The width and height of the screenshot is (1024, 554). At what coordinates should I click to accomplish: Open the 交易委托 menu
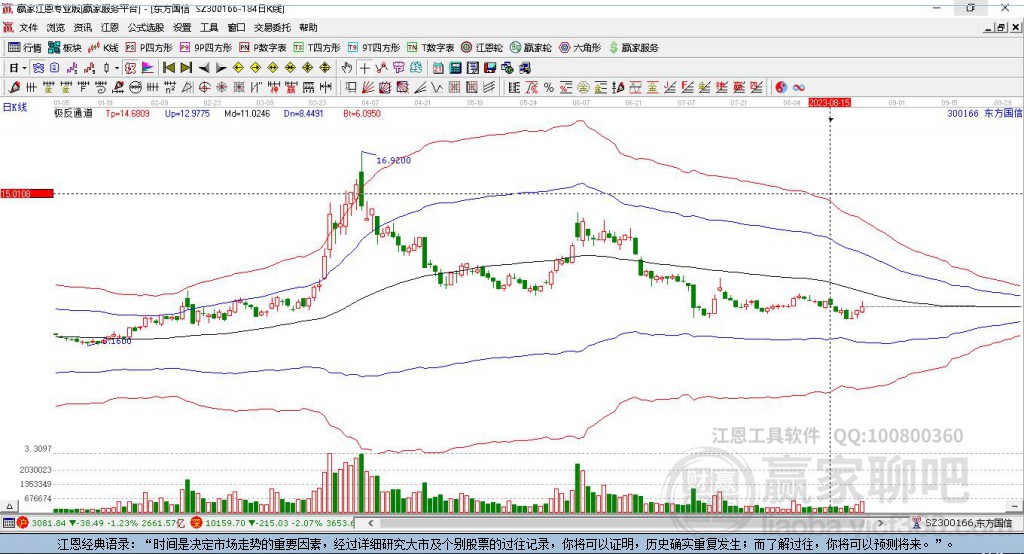pos(272,27)
